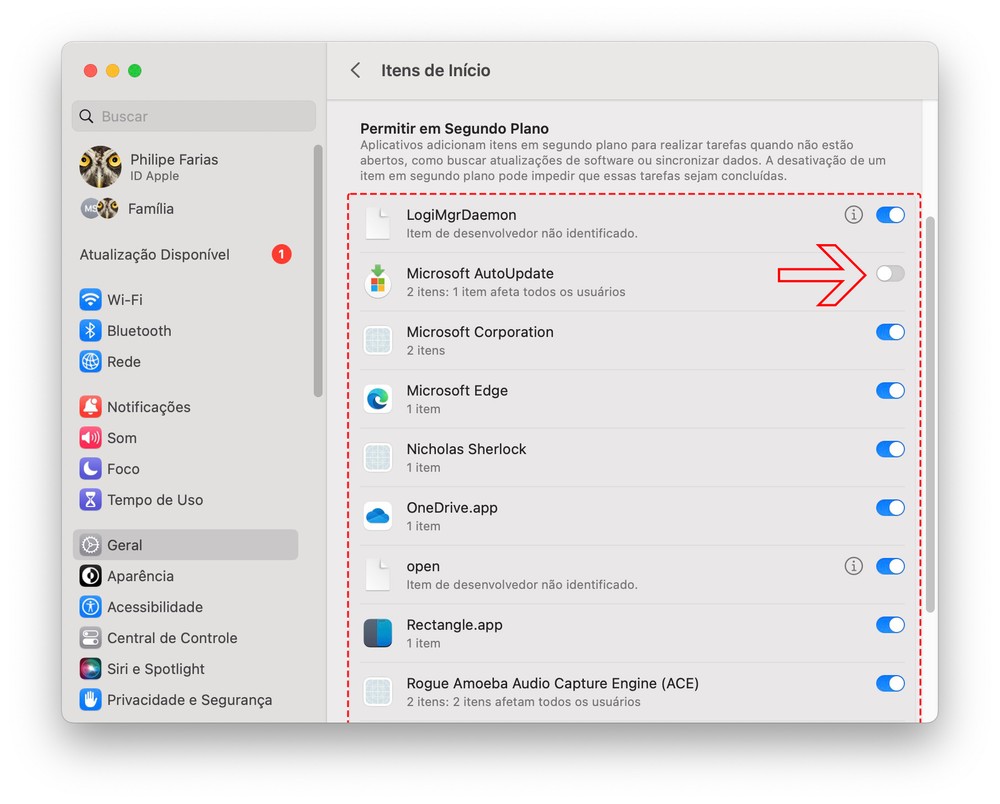Click the Philipe Farias owl avatar
The width and height of the screenshot is (1000, 804).
click(x=100, y=167)
